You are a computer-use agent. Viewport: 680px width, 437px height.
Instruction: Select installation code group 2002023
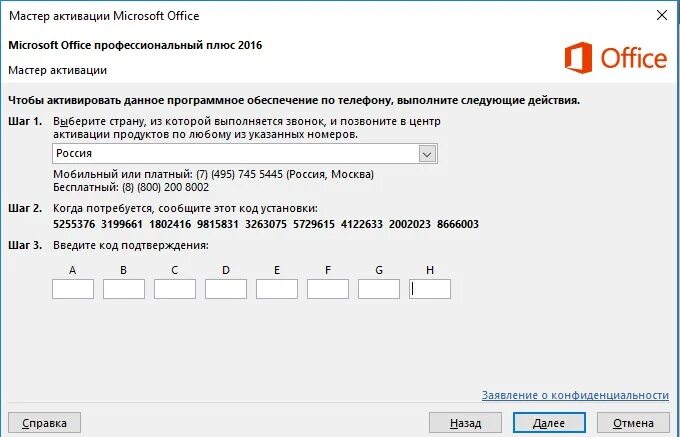point(410,224)
